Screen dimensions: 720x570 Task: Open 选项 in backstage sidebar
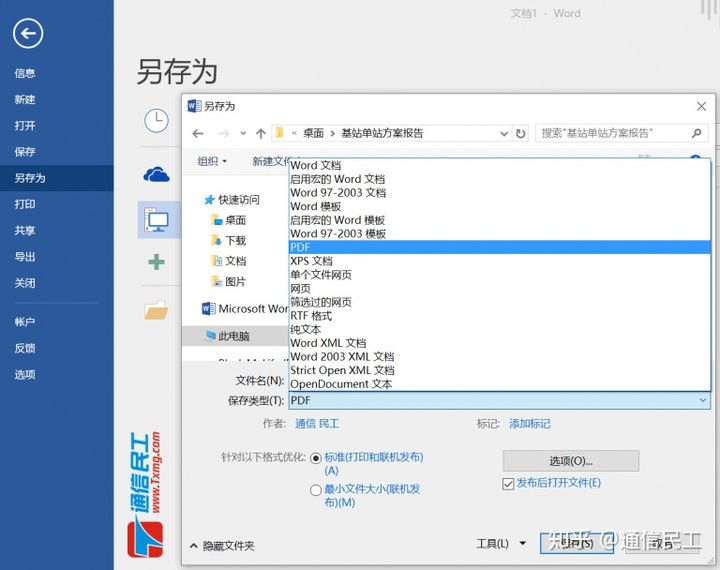(25, 374)
